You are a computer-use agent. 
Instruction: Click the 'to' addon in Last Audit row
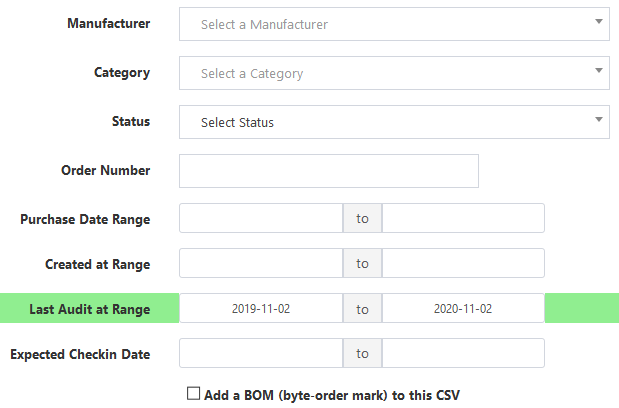(362, 308)
